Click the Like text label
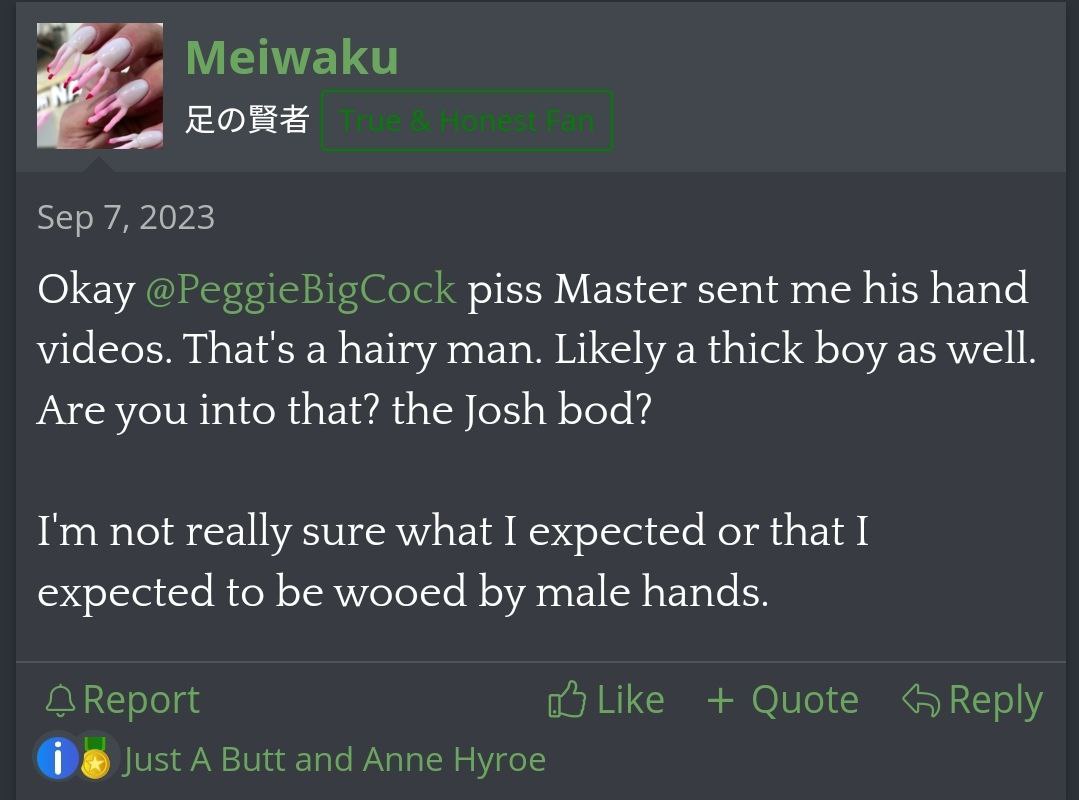Image resolution: width=1079 pixels, height=800 pixels. (630, 700)
